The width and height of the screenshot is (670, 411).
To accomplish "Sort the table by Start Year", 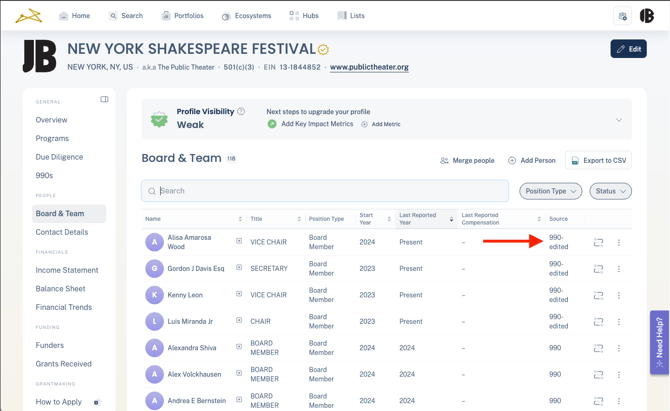I will [389, 219].
